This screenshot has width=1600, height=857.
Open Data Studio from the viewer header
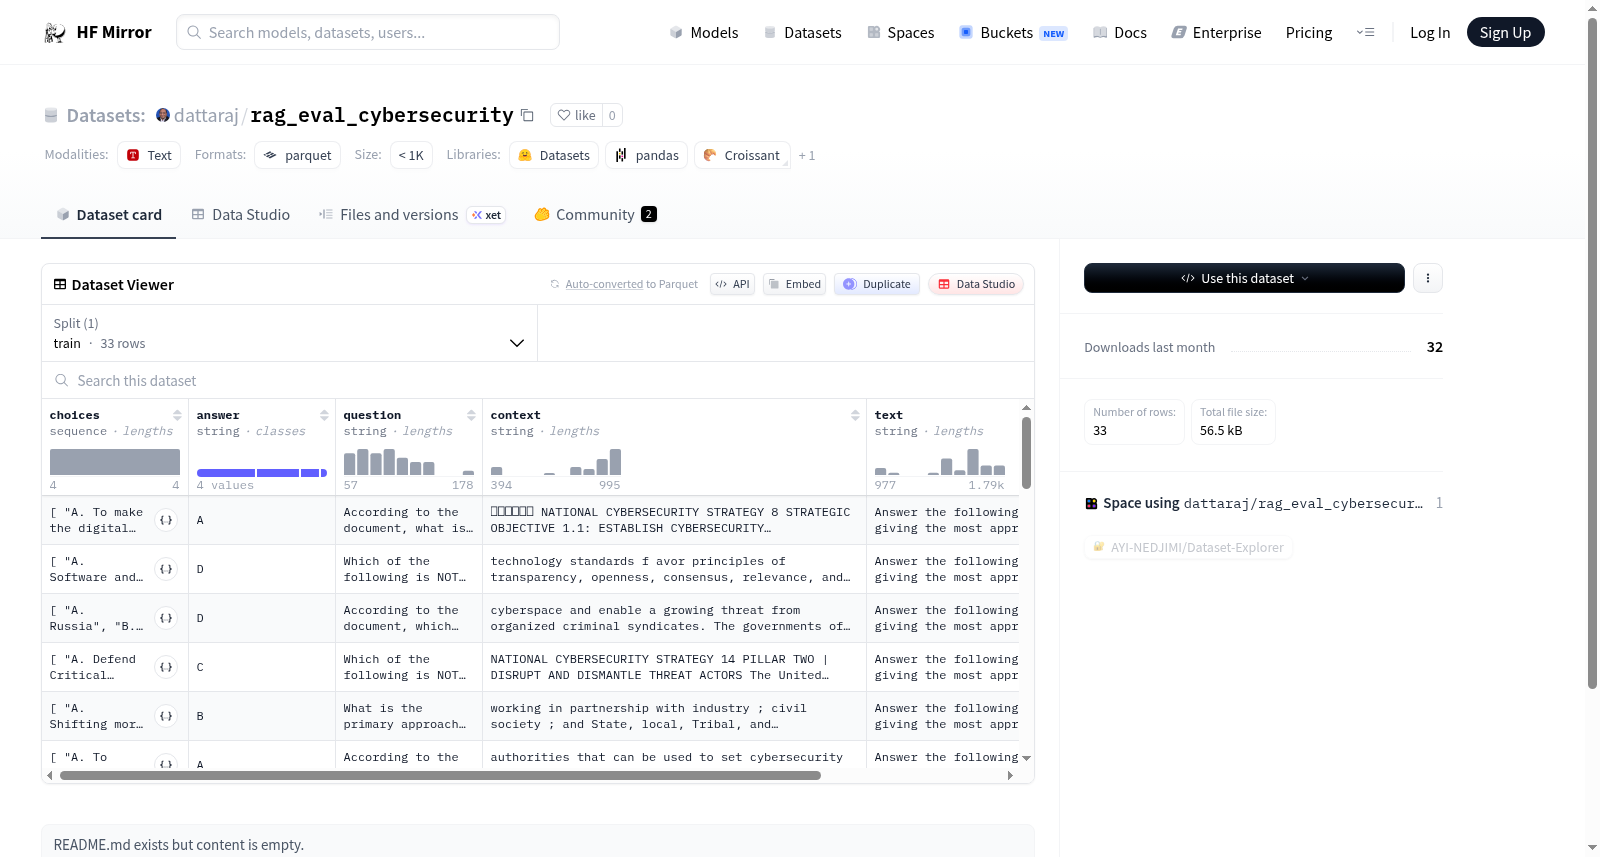tap(976, 284)
